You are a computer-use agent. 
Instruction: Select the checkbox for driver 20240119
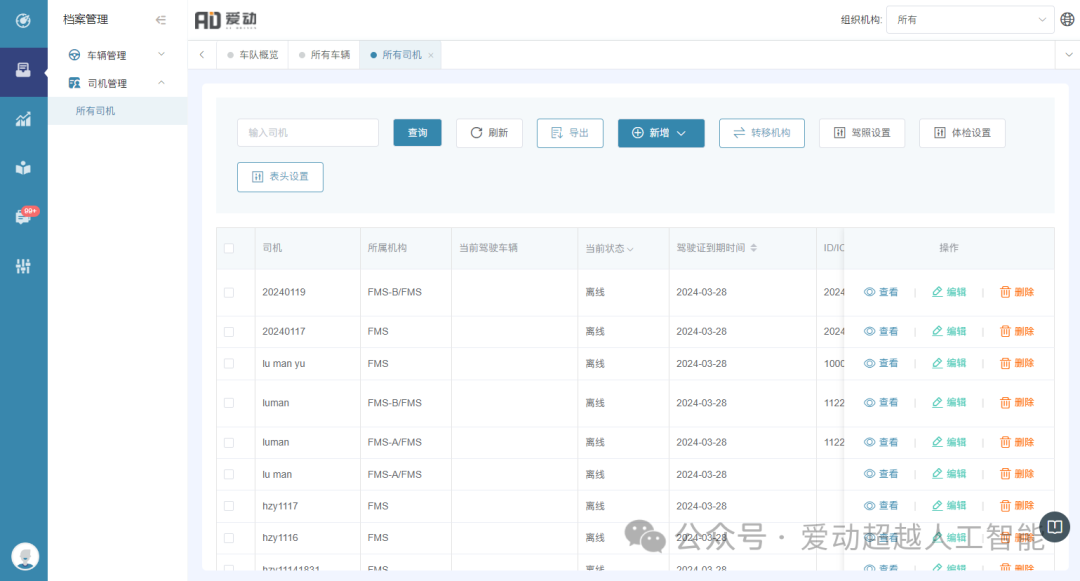tap(229, 292)
